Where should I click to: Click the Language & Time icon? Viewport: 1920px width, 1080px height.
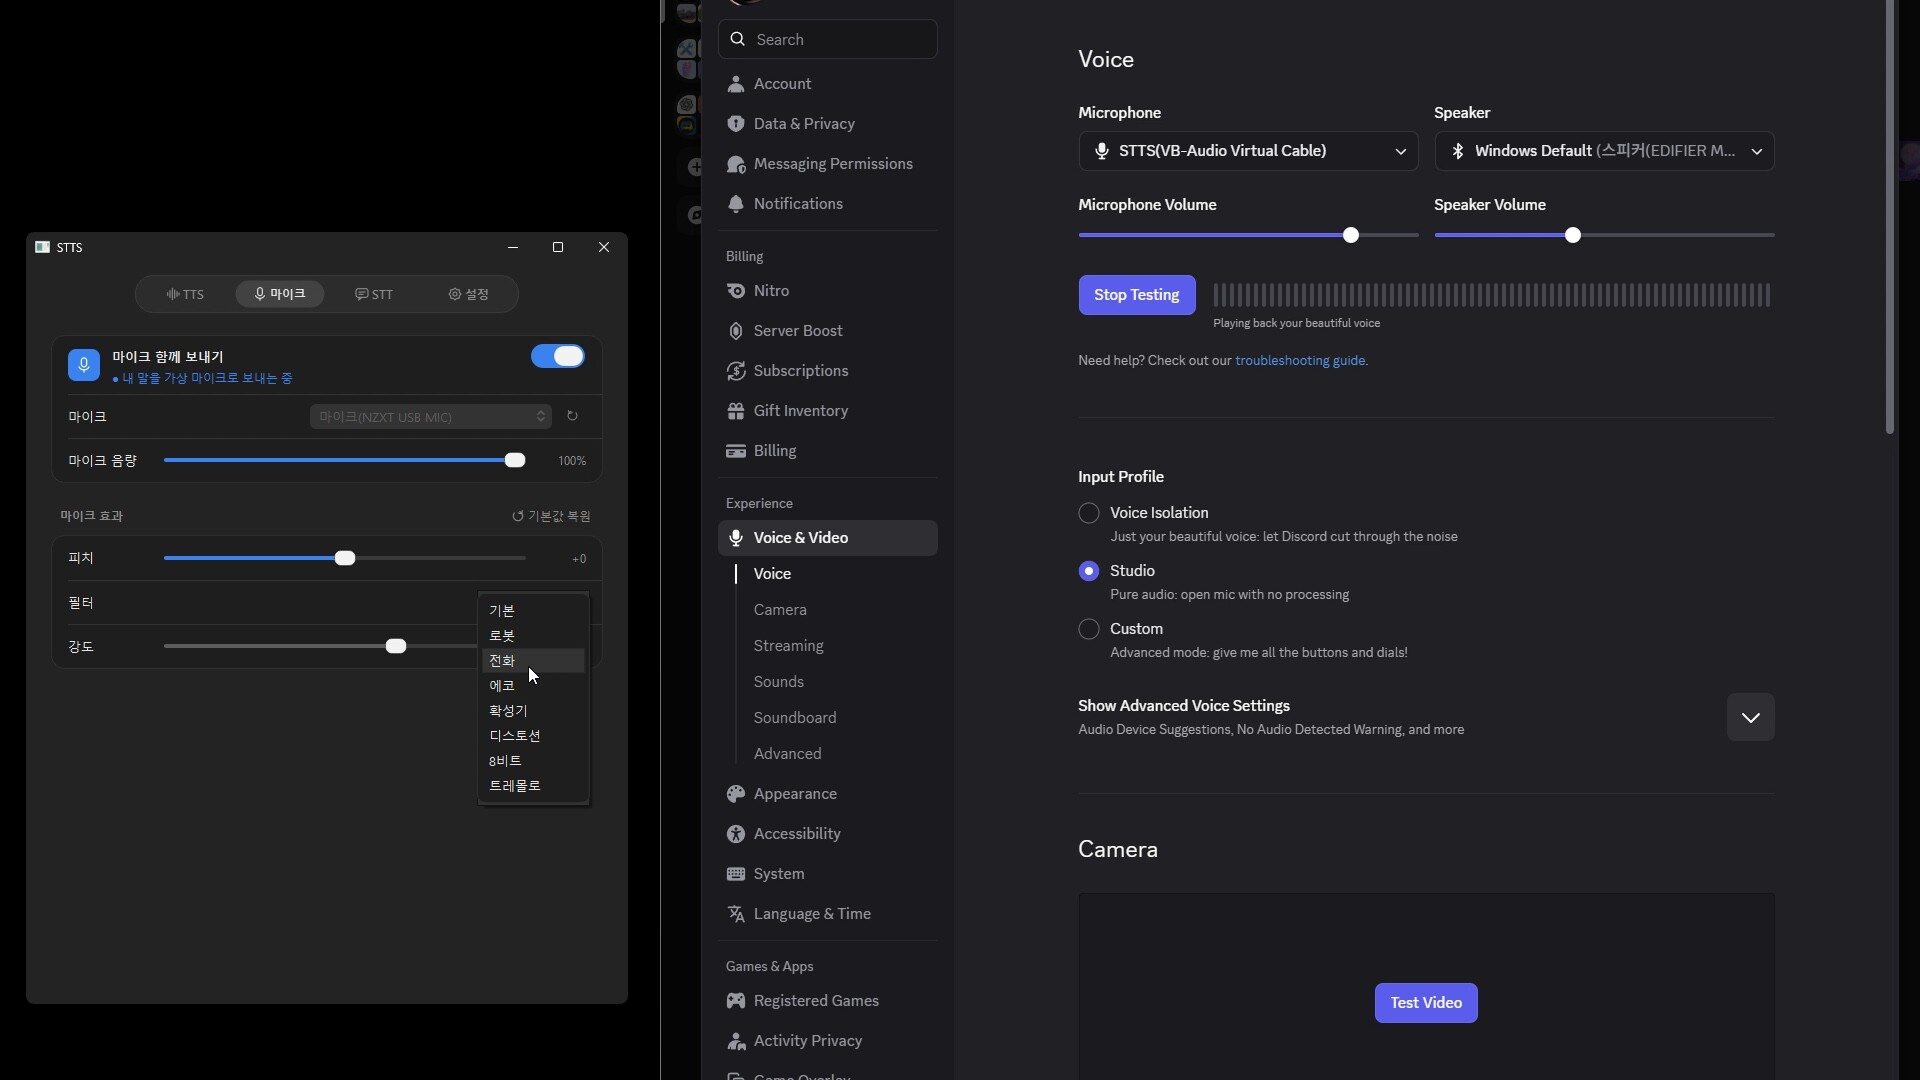point(736,914)
